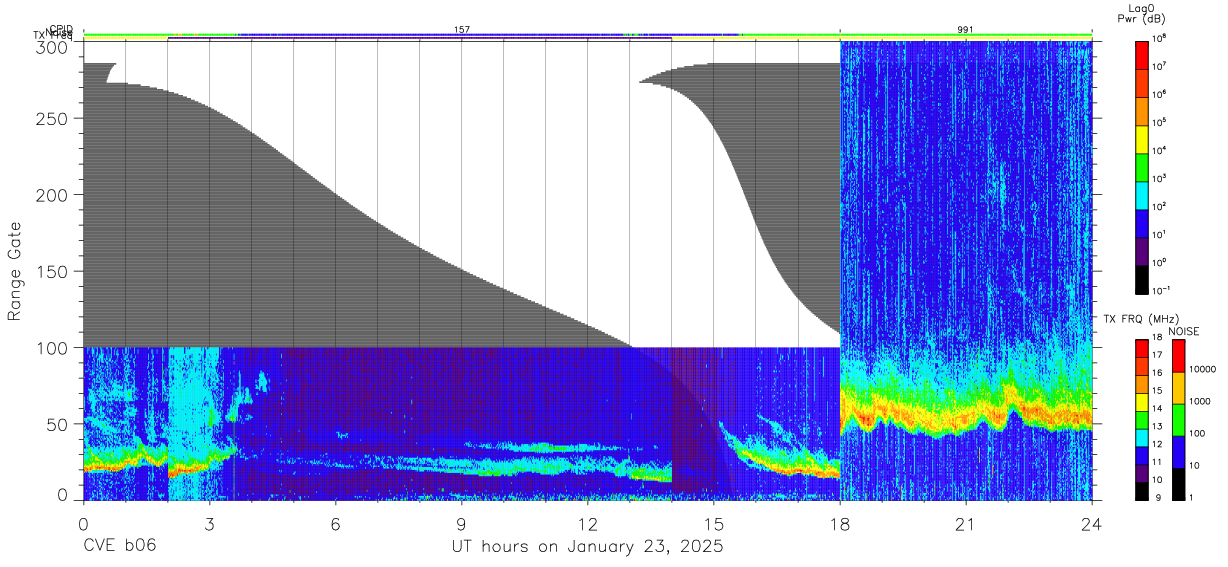The height and width of the screenshot is (567, 1228).
Task: Select the green segment of NOISE colorbar
Action: [x=1178, y=420]
